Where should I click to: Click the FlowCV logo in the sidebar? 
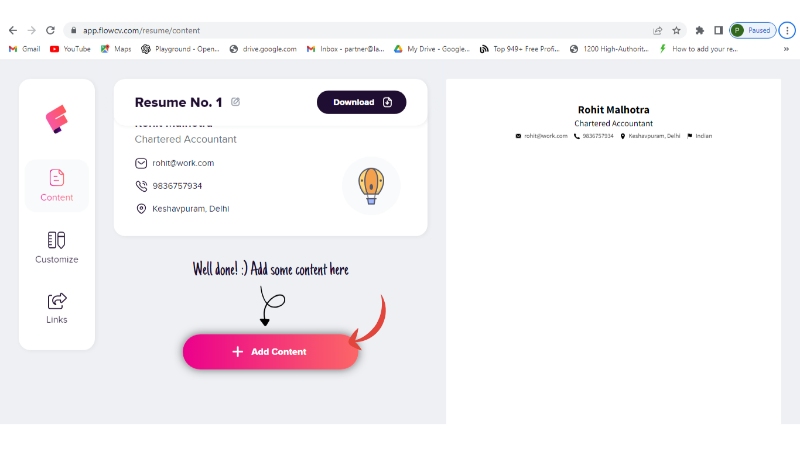pyautogui.click(x=56, y=120)
